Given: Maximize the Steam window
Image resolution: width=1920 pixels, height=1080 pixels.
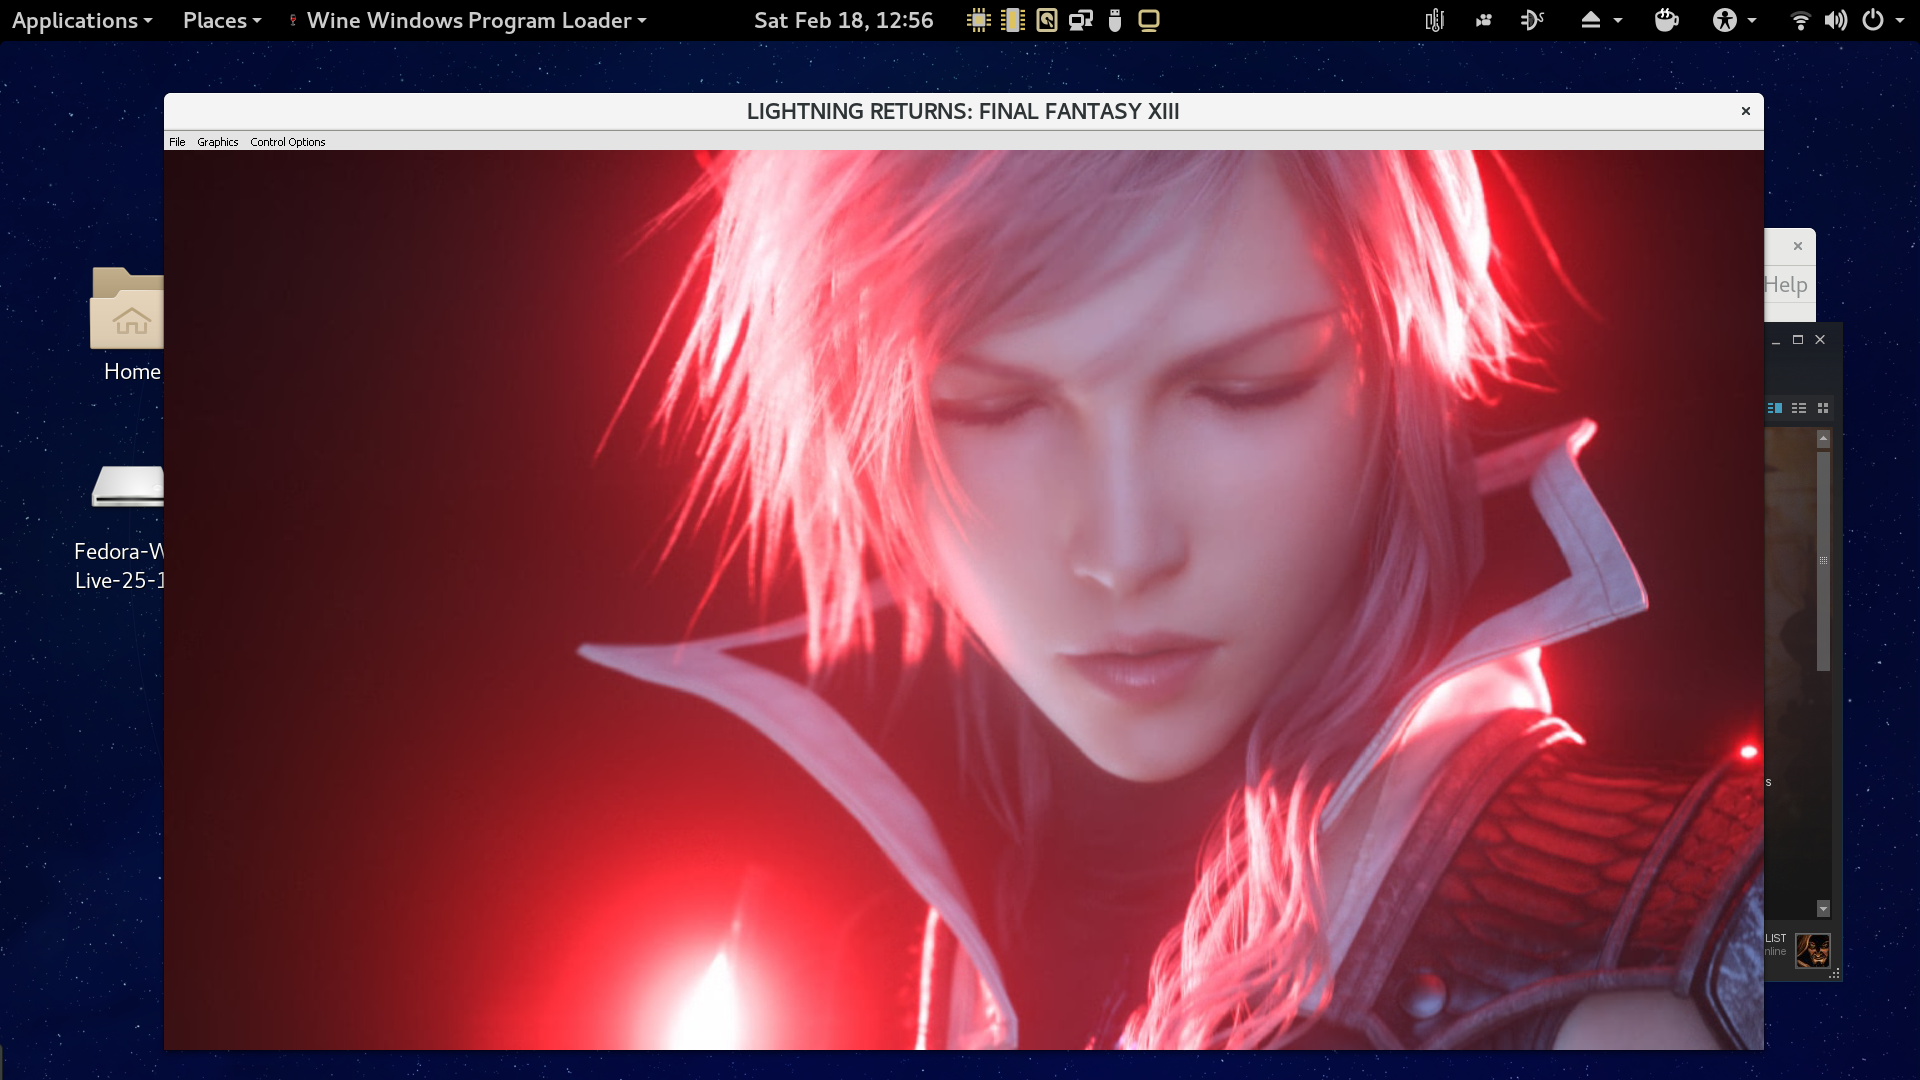Looking at the screenshot, I should point(1798,340).
